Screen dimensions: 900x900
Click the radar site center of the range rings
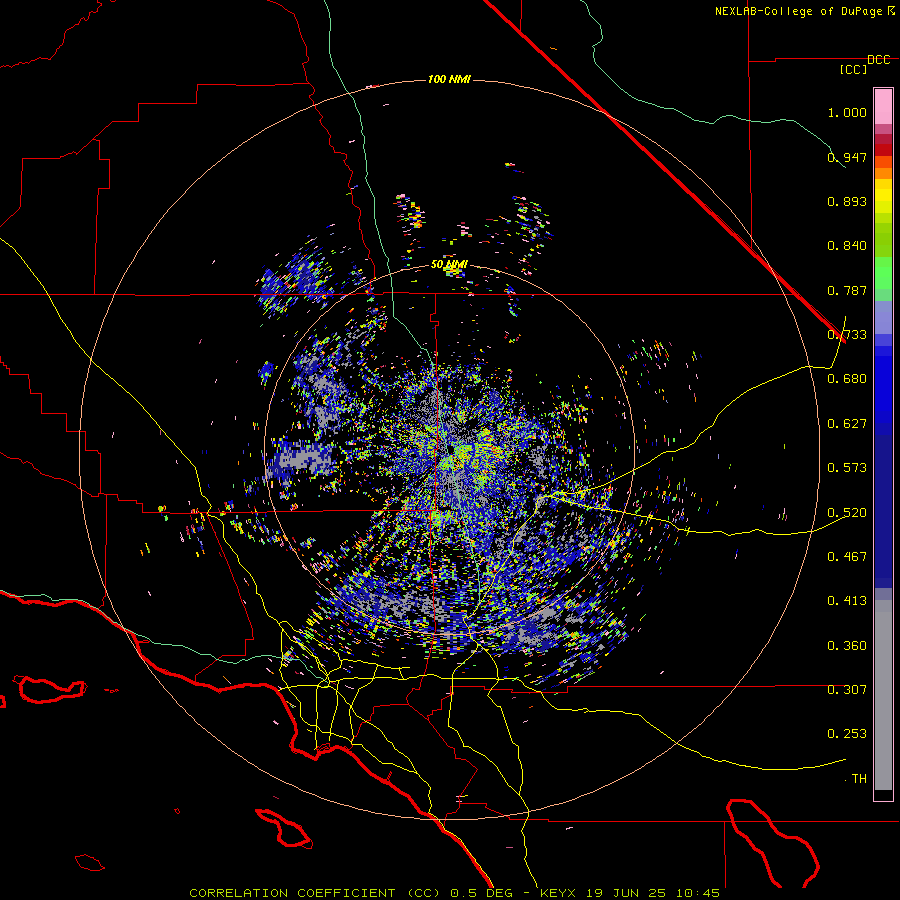coord(449,449)
